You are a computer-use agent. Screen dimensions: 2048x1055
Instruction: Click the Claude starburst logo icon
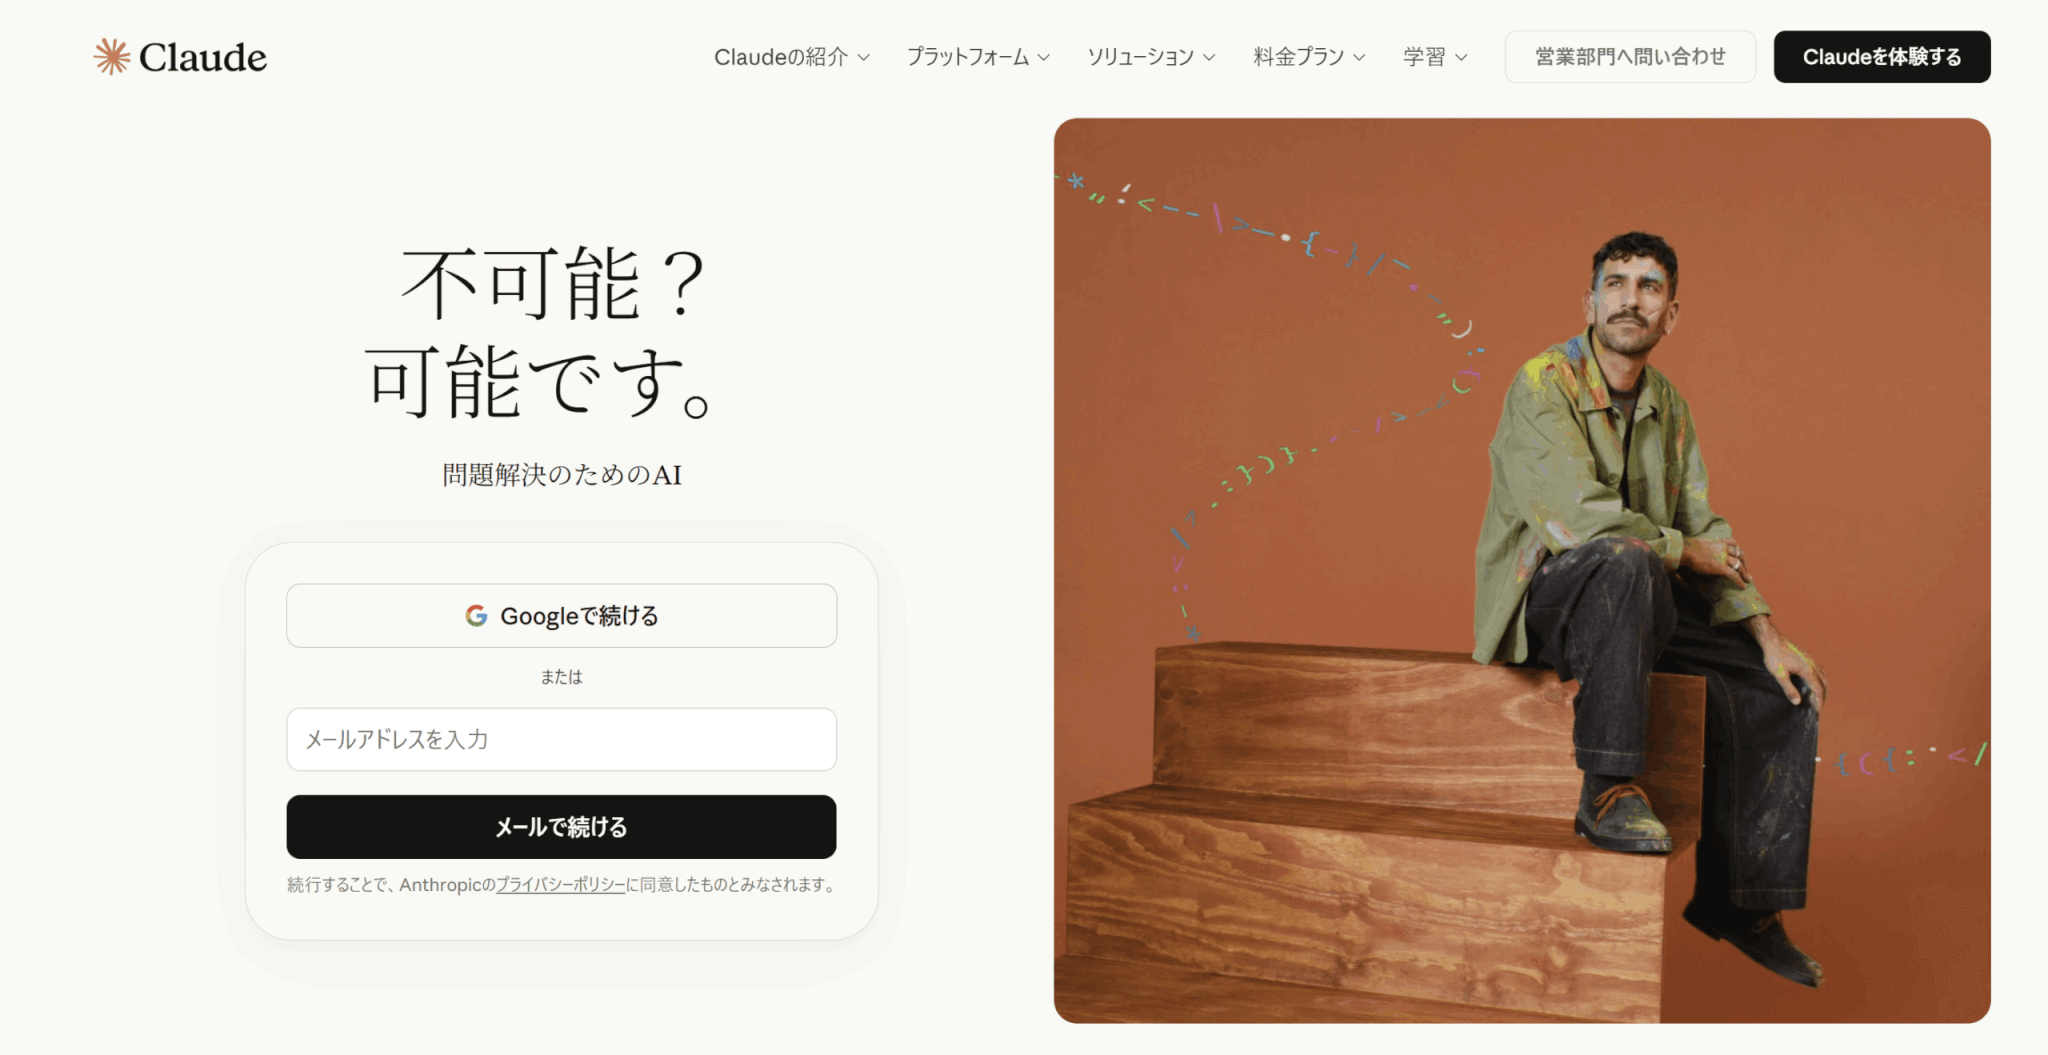(x=112, y=57)
